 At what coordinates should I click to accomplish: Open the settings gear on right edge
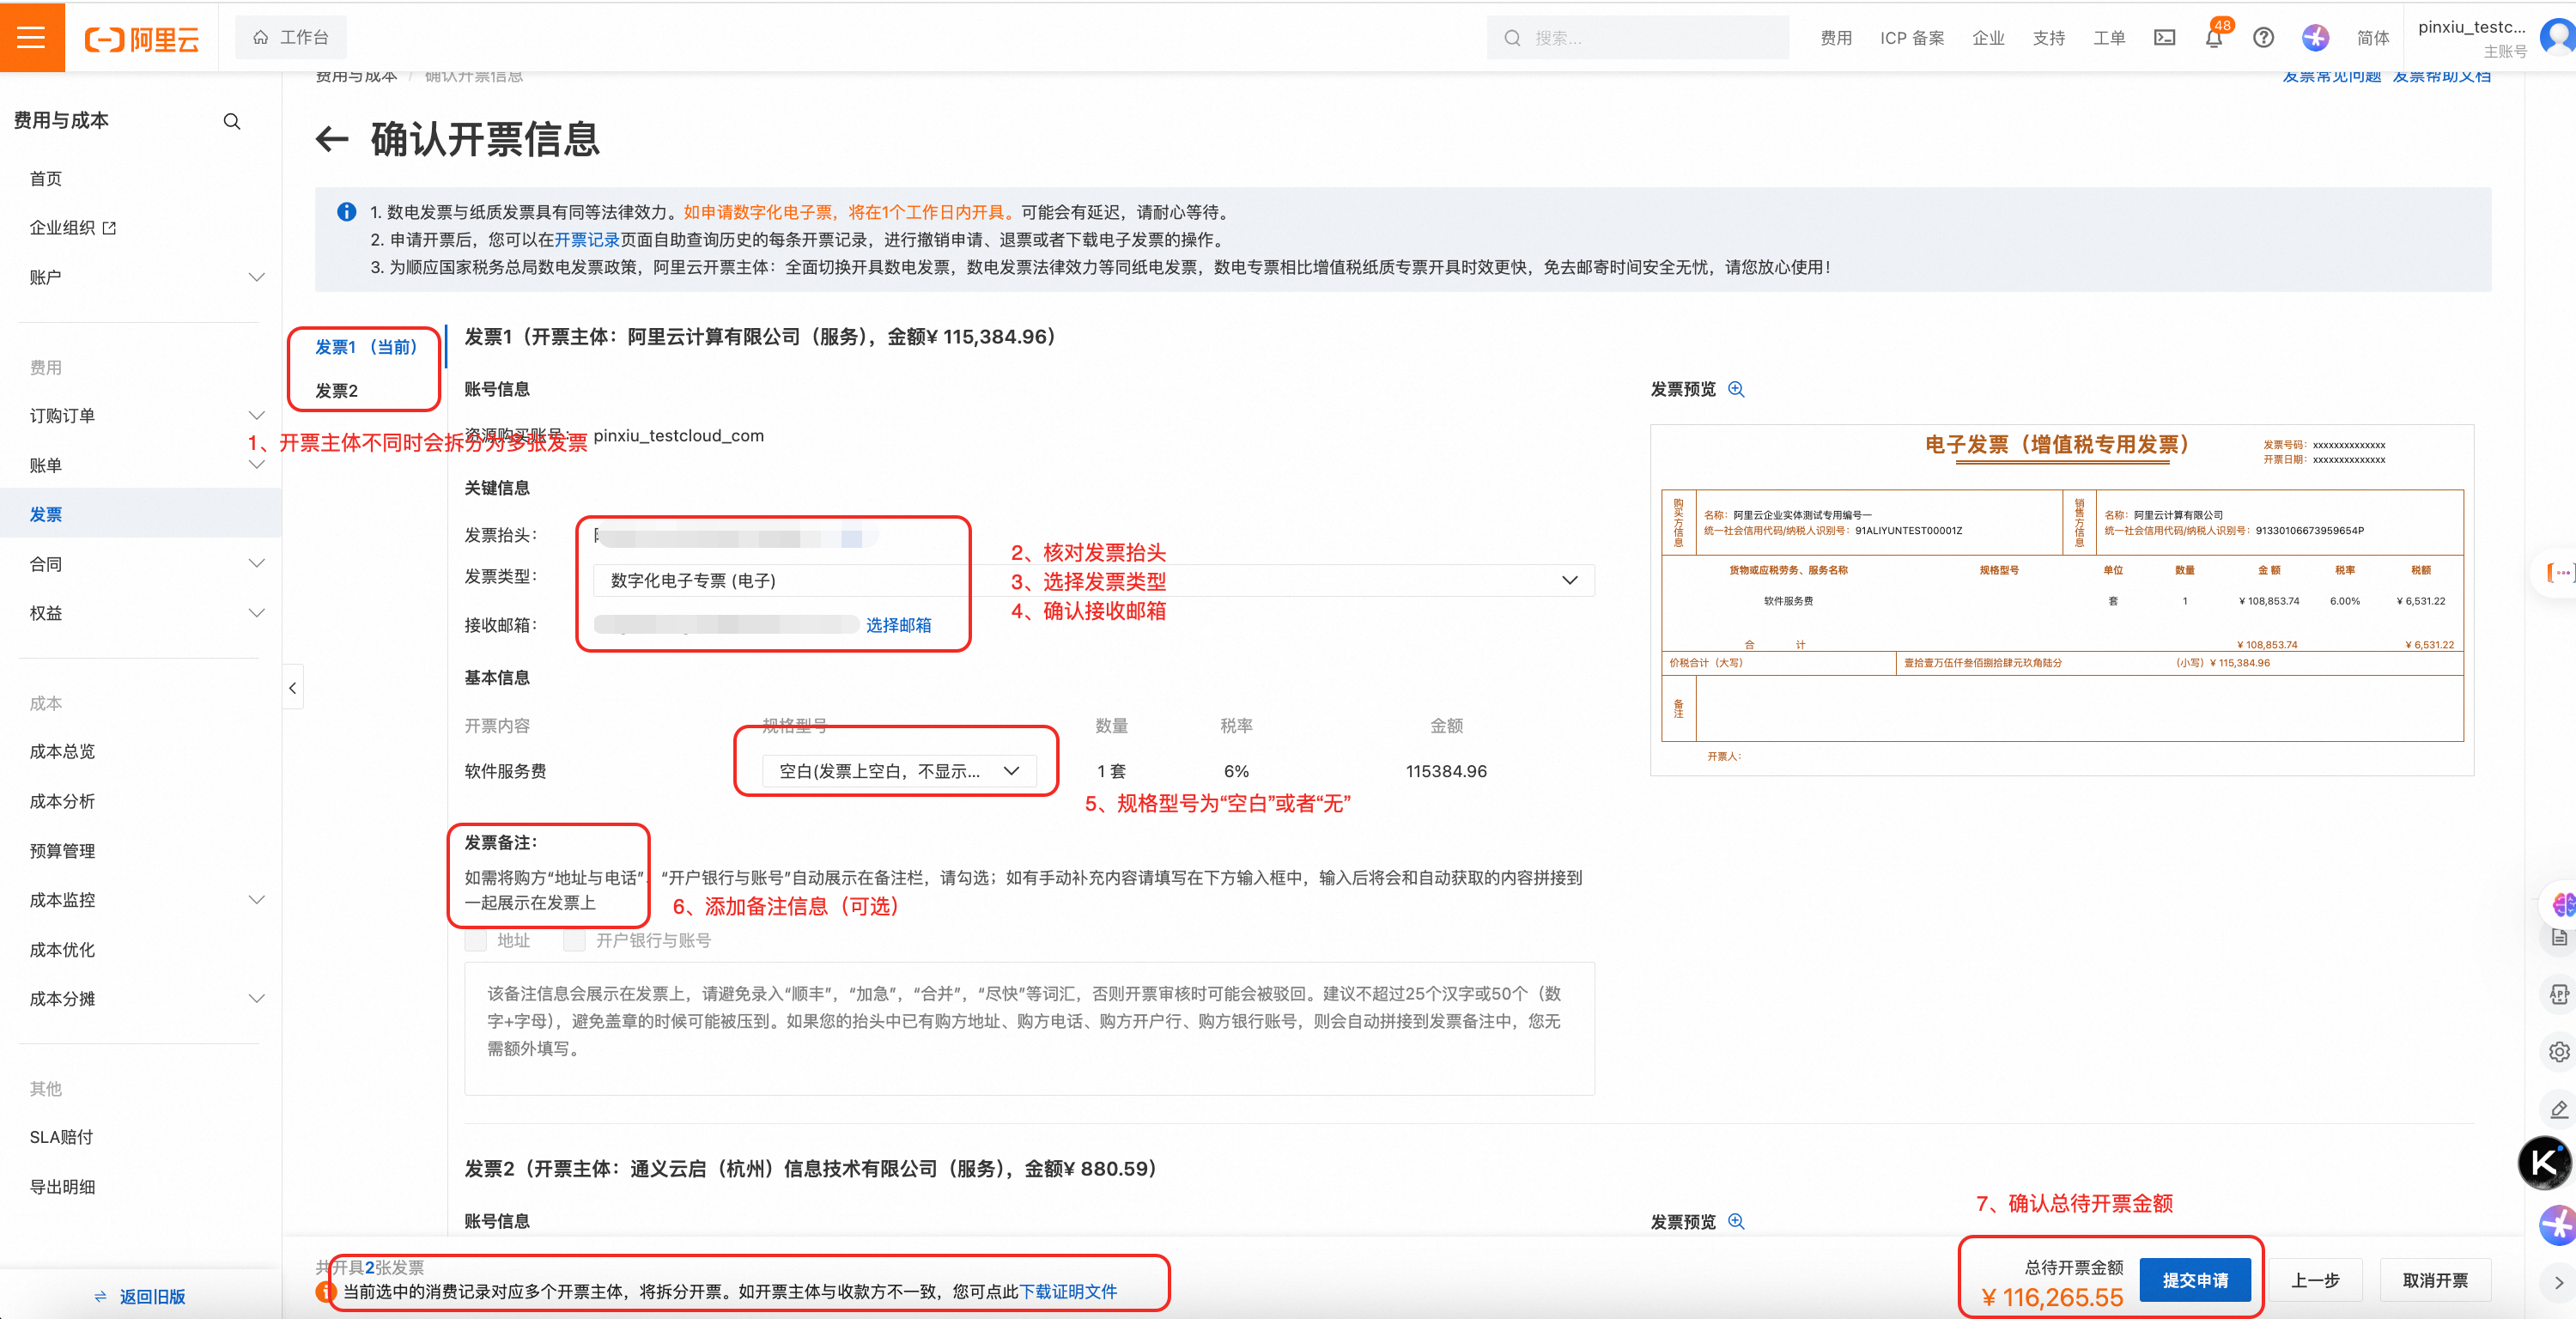pyautogui.click(x=2559, y=1051)
